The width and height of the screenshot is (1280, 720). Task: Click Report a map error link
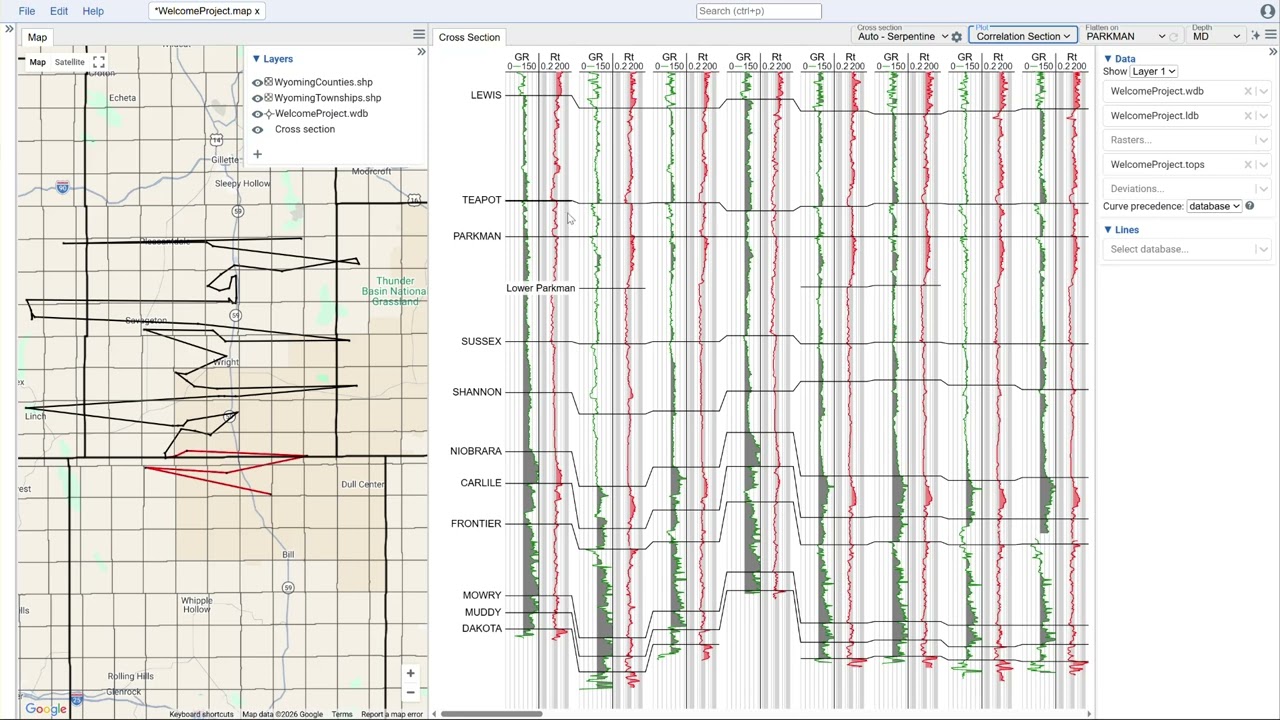(392, 714)
